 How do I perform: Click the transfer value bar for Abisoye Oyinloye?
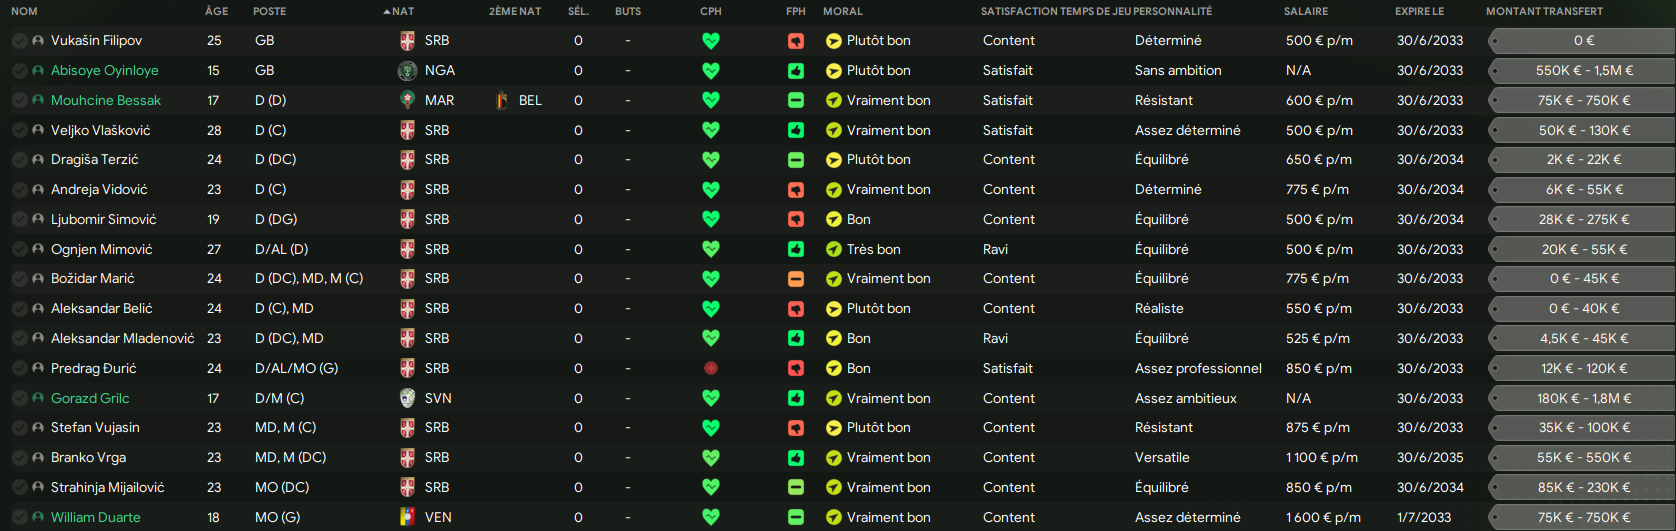(1581, 71)
